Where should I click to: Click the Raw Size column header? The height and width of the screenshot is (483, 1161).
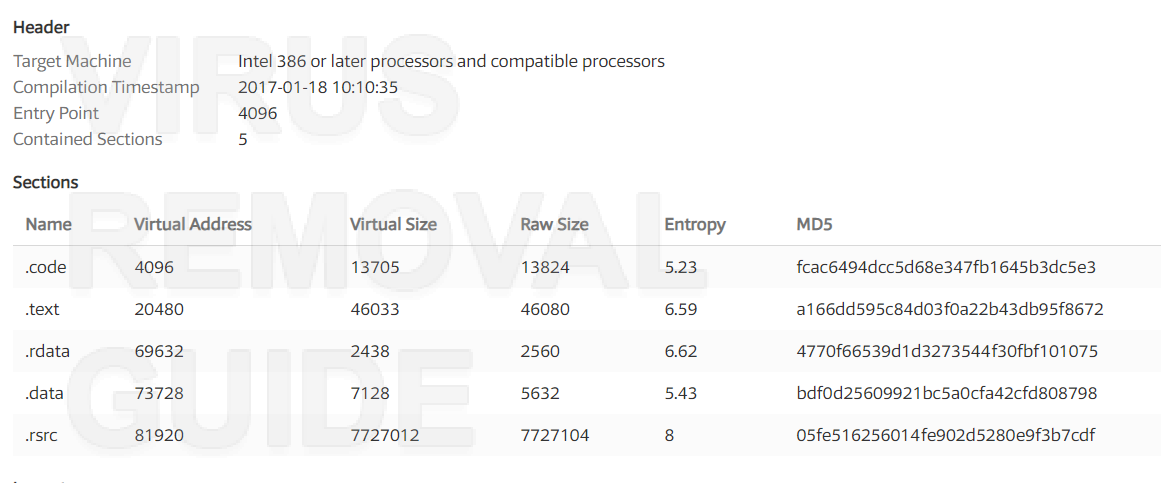[x=555, y=224]
